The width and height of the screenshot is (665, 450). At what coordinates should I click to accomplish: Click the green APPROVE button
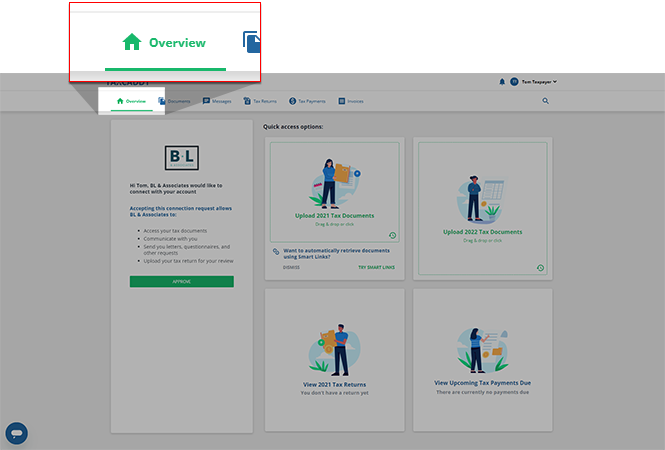182,282
